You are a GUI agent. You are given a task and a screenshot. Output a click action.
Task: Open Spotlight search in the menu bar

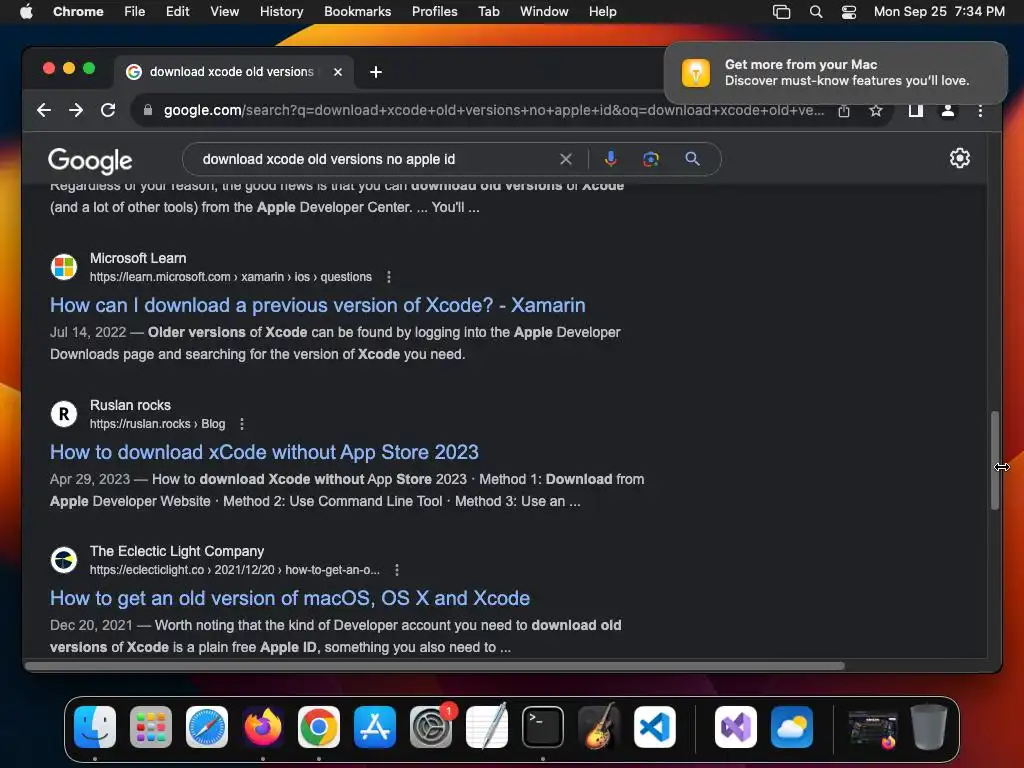point(816,11)
